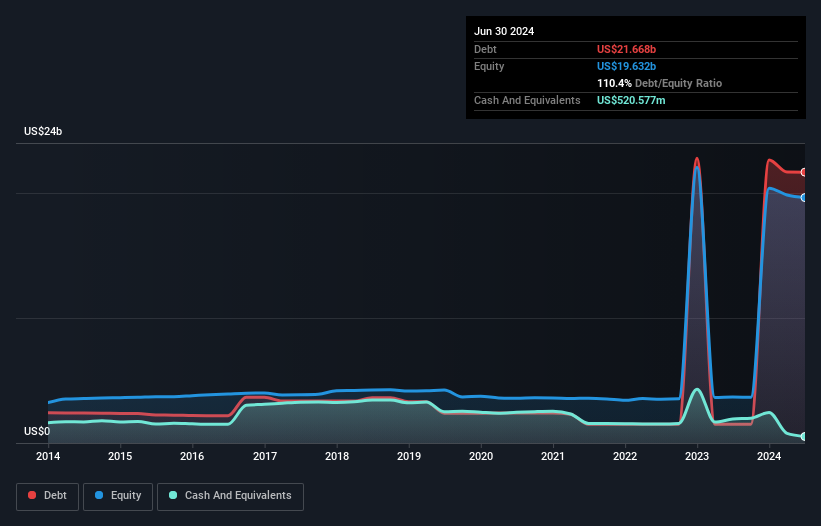Click the blue Equity endpoint marker

tap(804, 198)
